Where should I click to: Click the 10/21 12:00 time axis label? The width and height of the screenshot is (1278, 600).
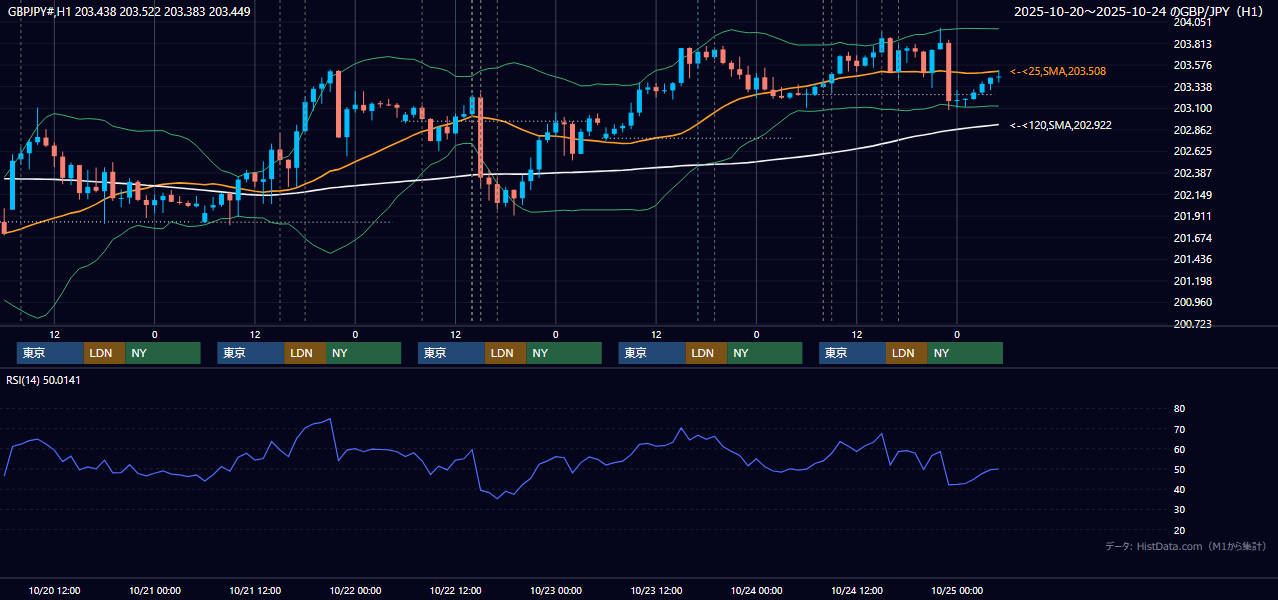click(255, 591)
